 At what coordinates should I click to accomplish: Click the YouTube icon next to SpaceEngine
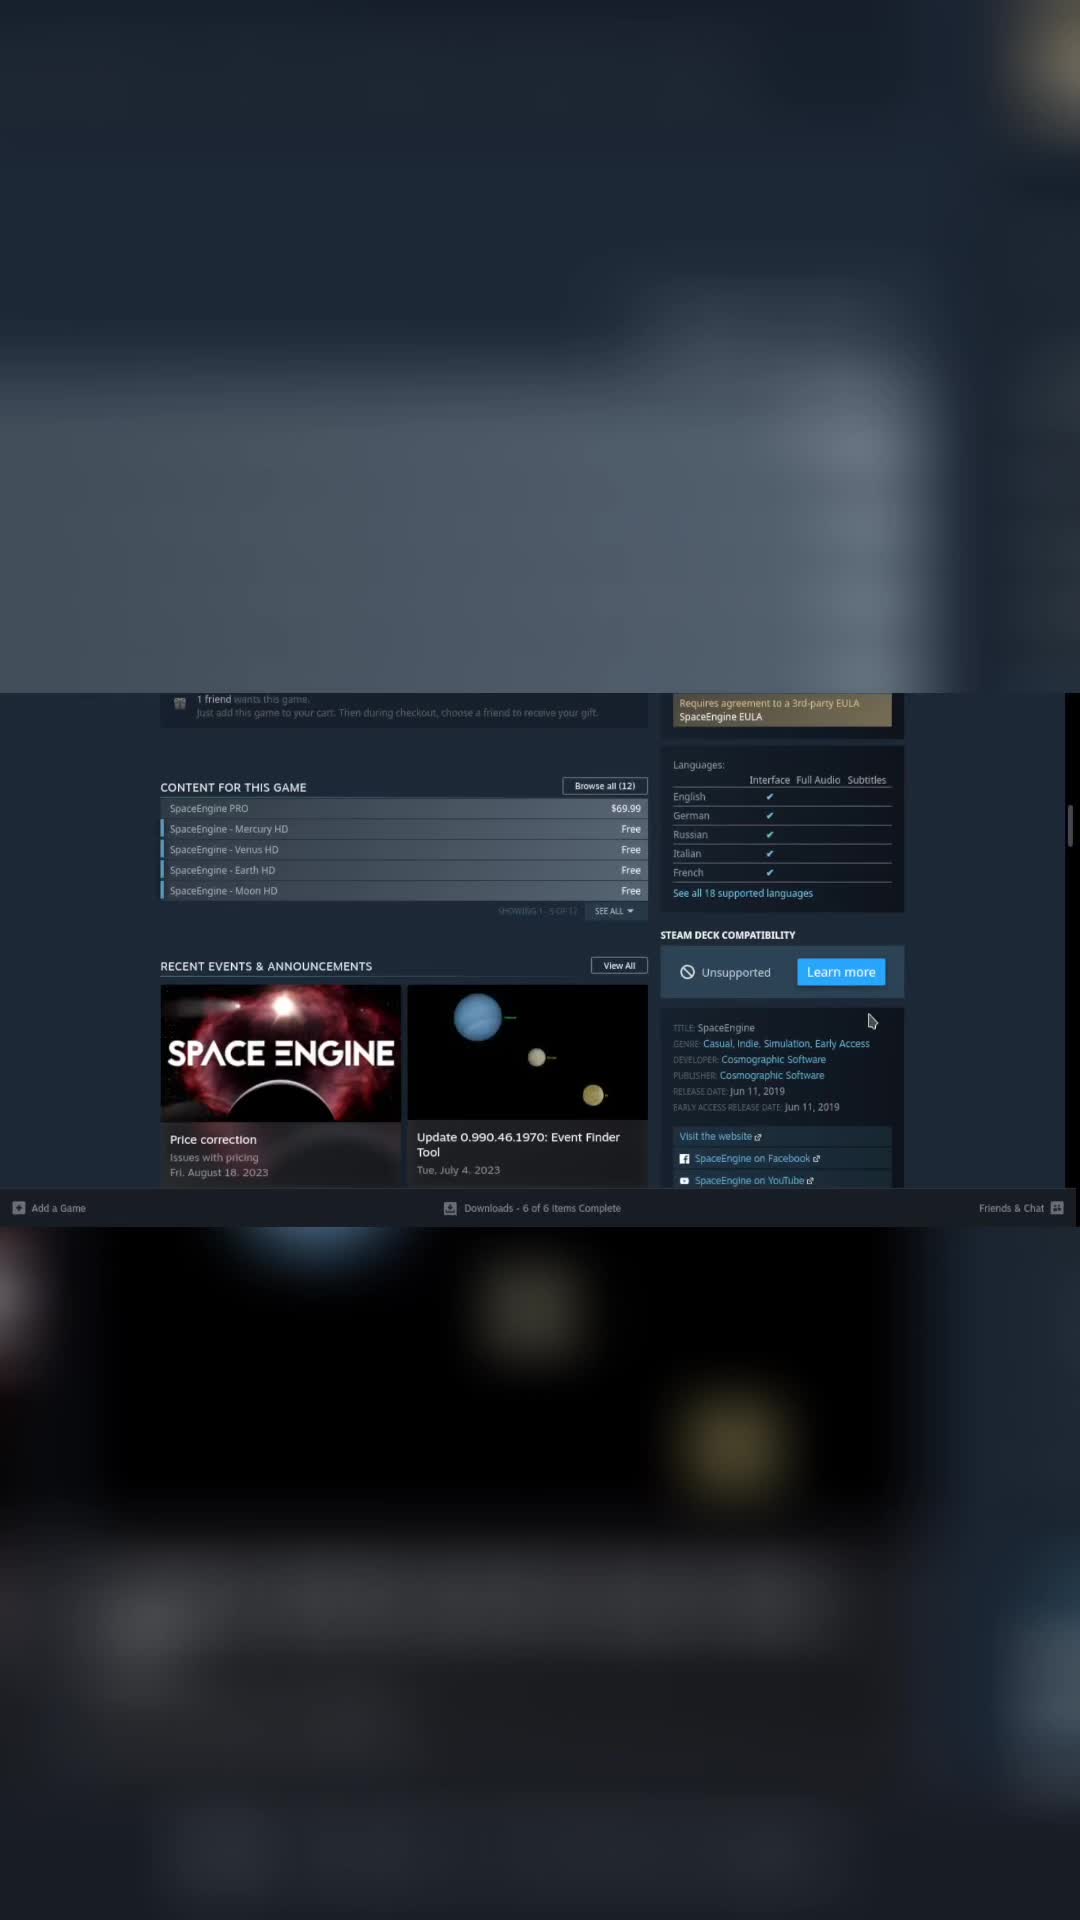[x=684, y=1181]
